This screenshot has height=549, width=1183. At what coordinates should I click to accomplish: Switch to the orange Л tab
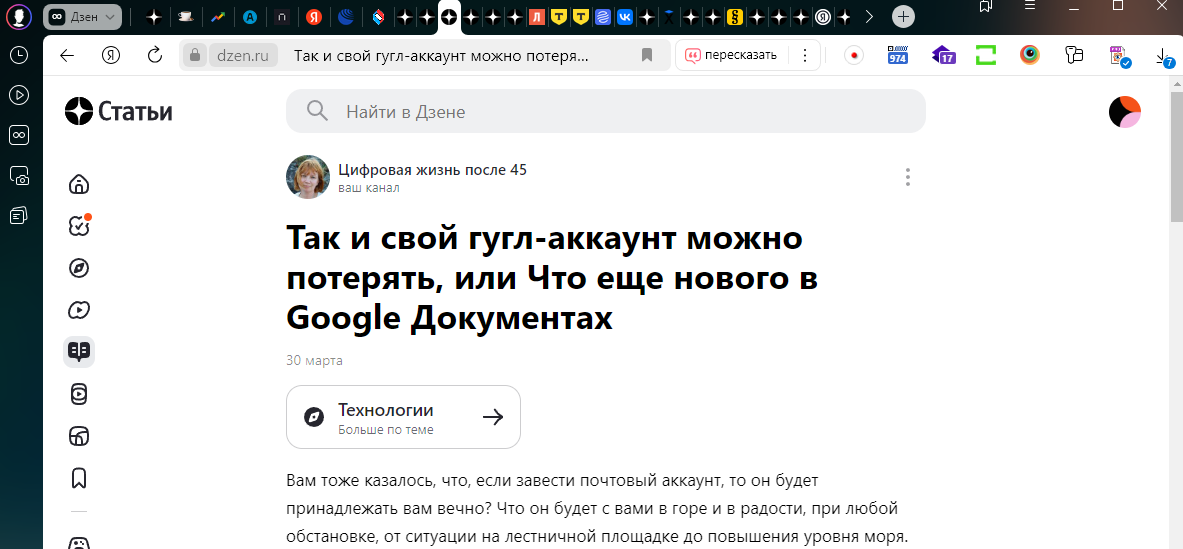coord(536,17)
